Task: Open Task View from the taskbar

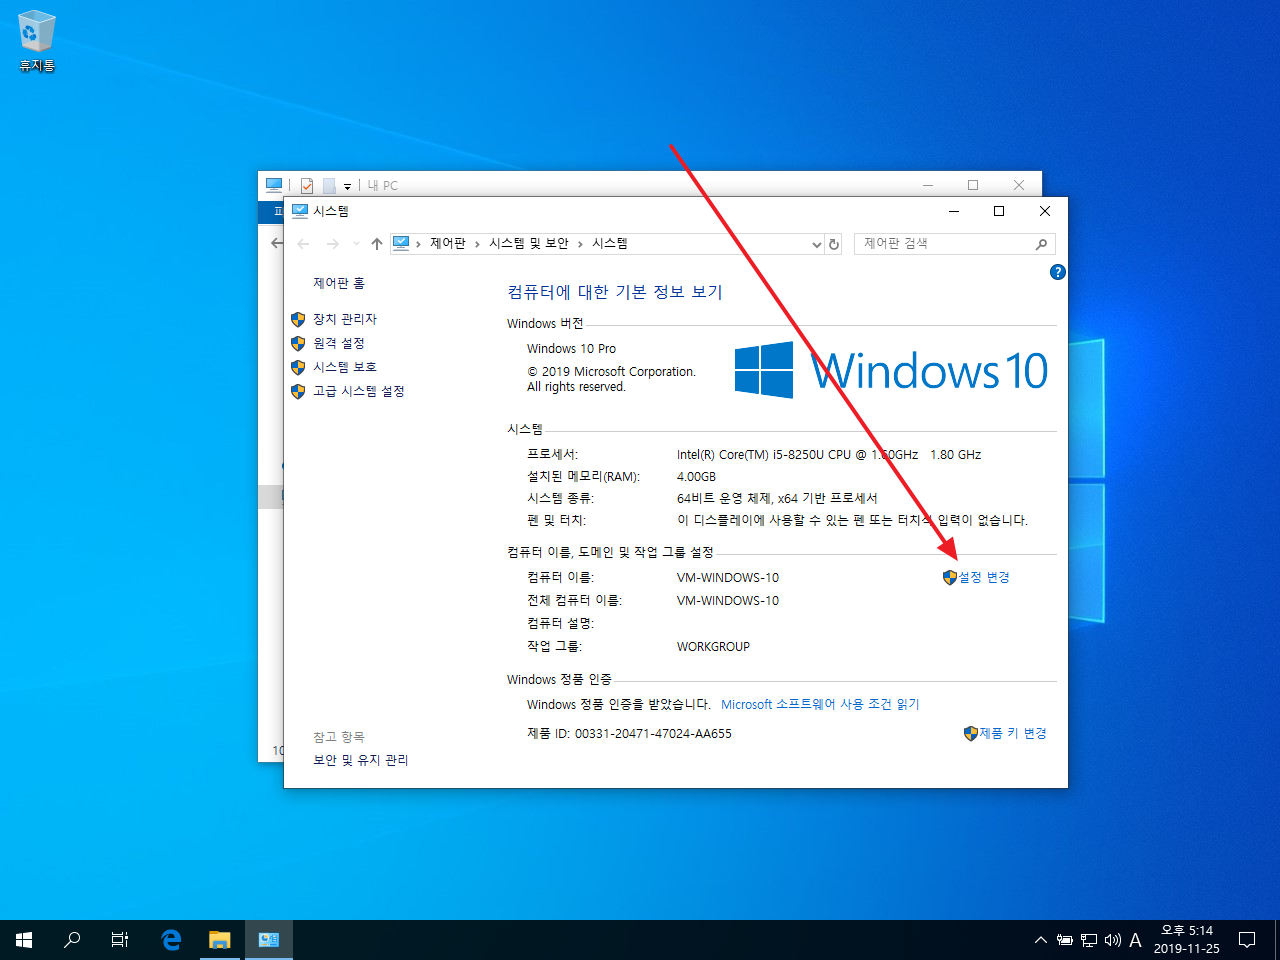Action: (119, 939)
